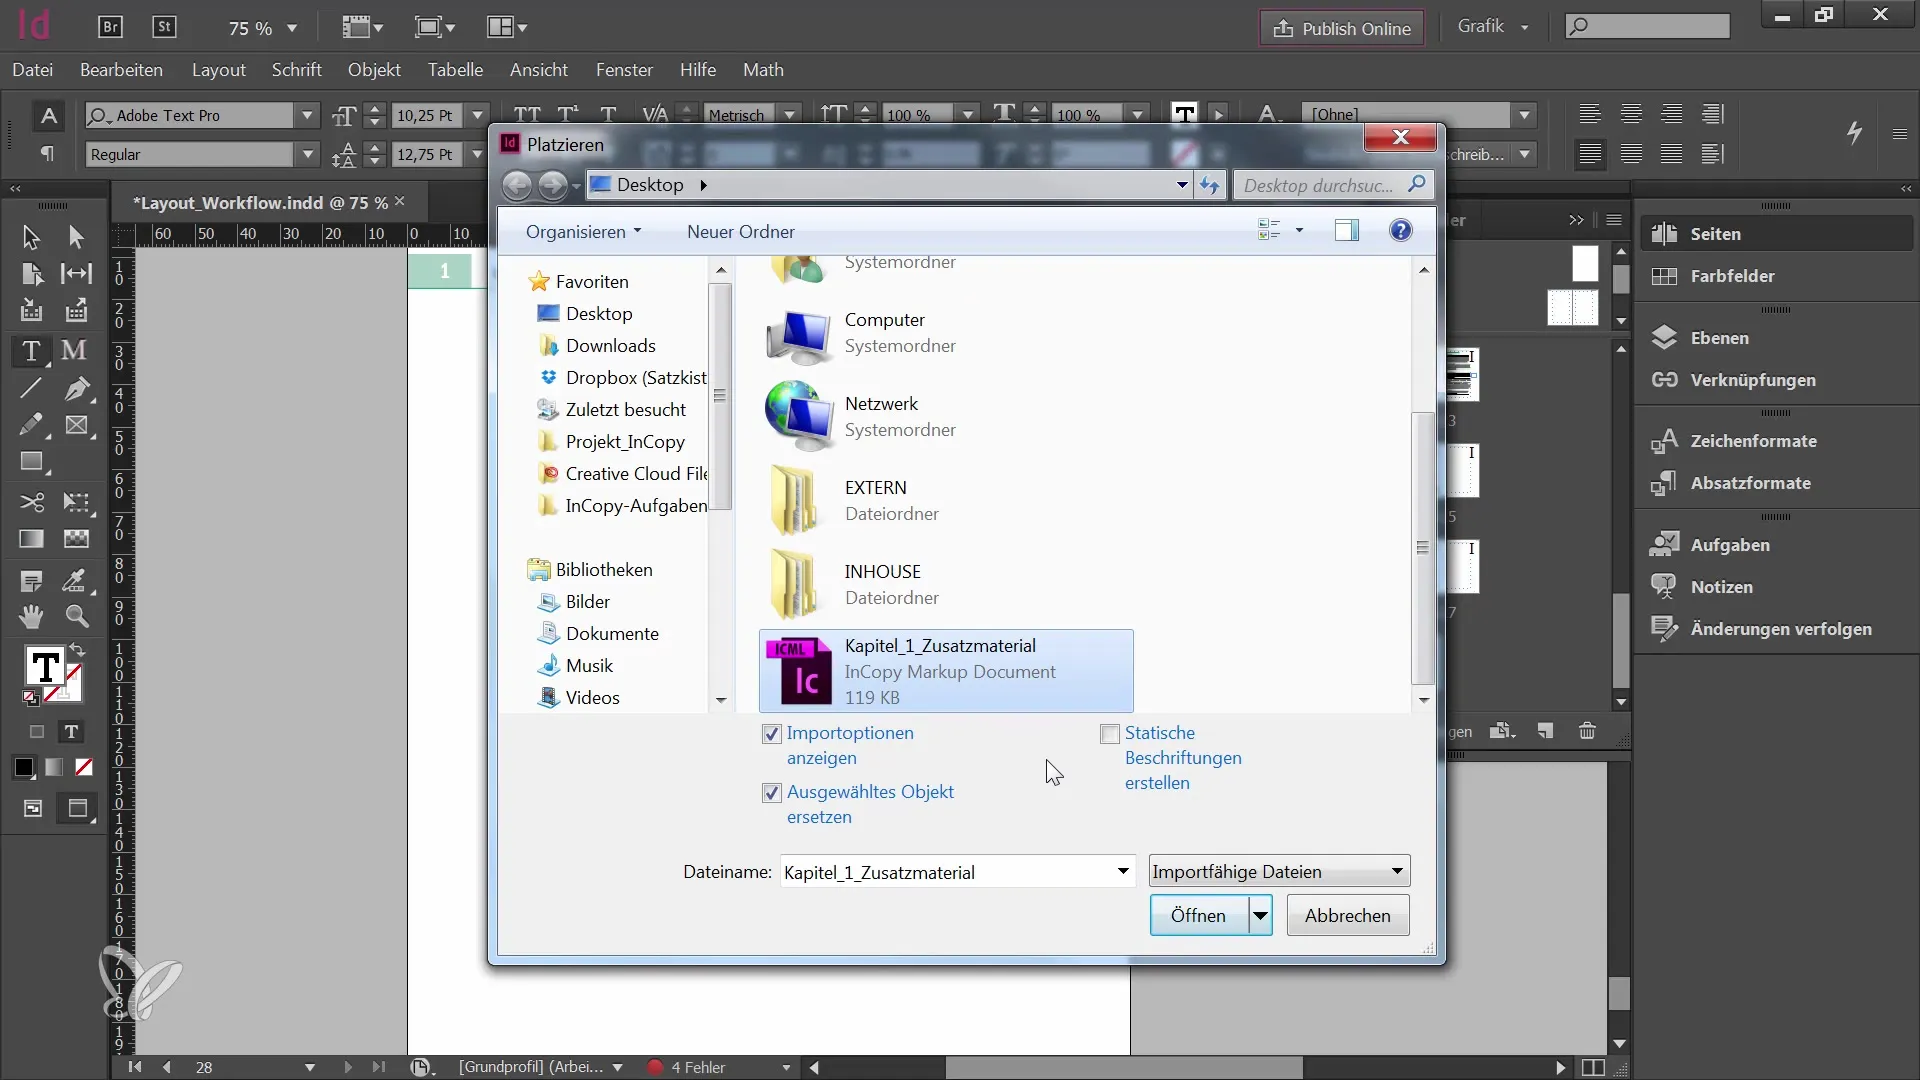Select Kapitel_1_Zusatzmaterial InCopy file
The width and height of the screenshot is (1920, 1080).
coord(942,671)
